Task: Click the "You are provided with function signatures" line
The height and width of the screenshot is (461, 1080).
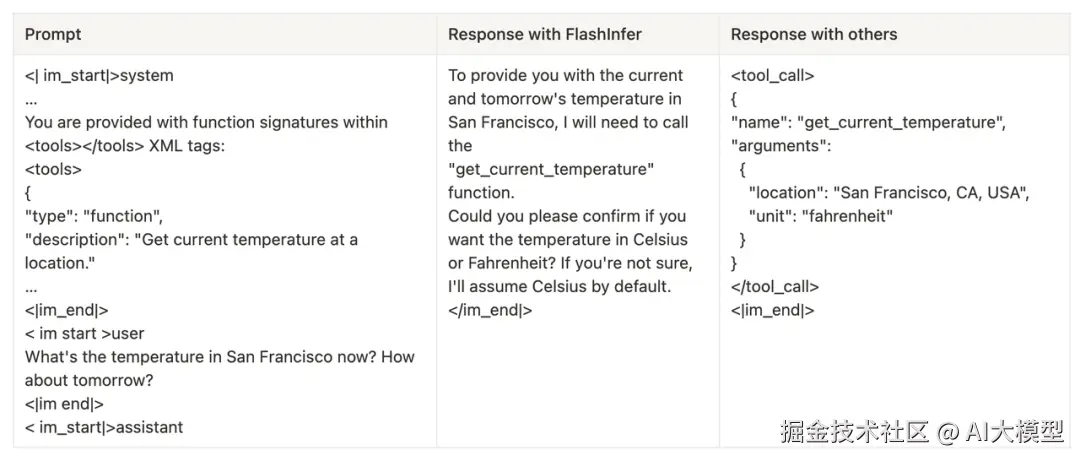Action: tap(207, 123)
